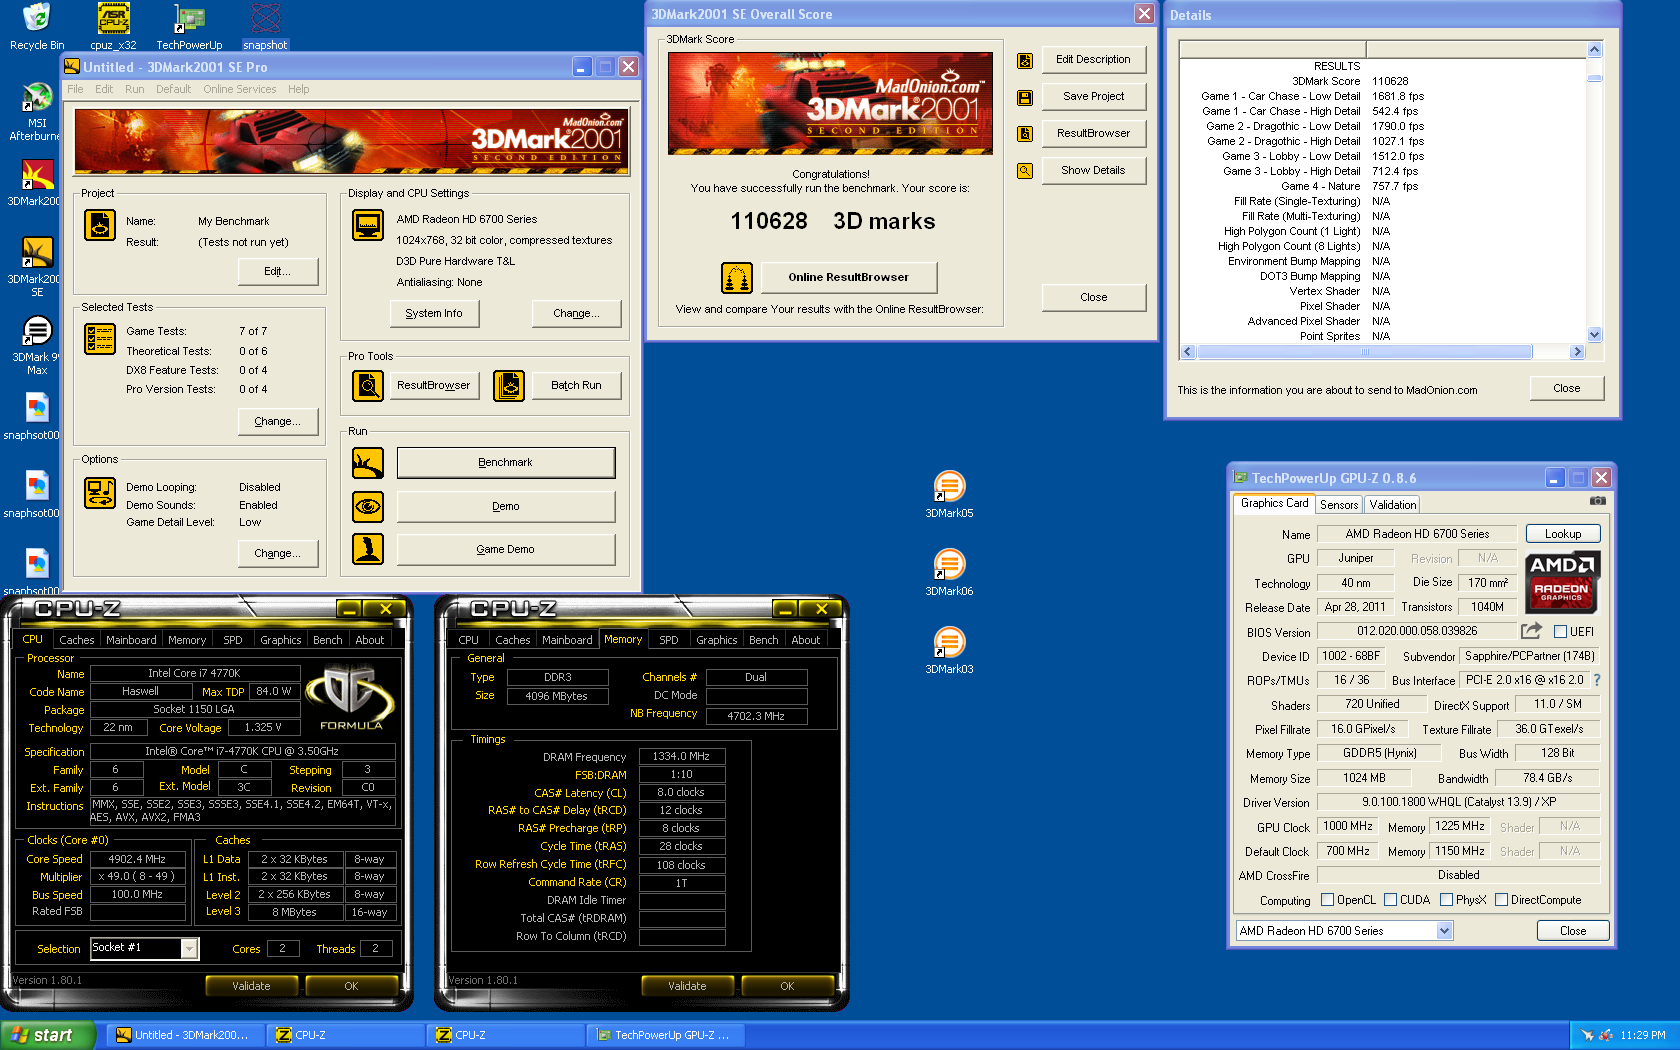Open 3DMark06 desktop shortcut

coord(949,572)
